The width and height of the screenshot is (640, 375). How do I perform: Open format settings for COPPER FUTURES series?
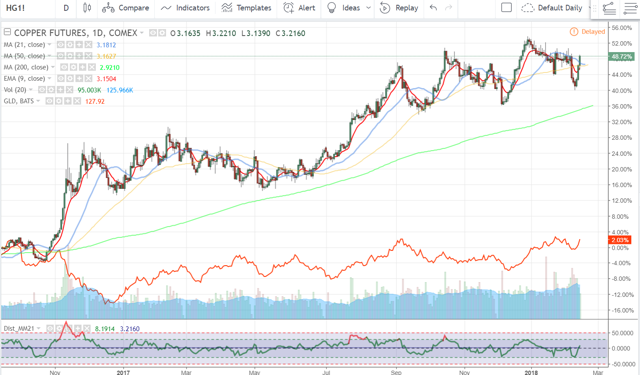click(x=162, y=33)
